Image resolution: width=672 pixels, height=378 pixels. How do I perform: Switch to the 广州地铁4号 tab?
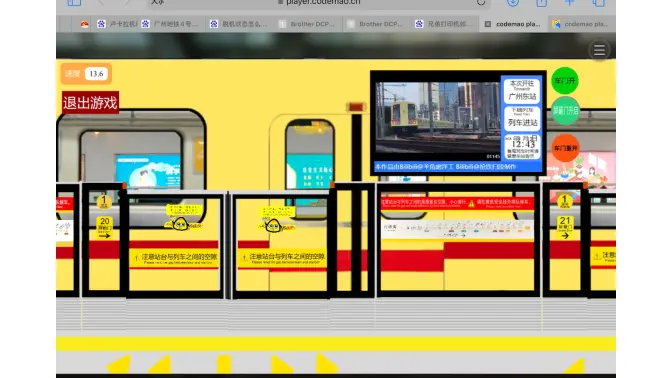(171, 24)
